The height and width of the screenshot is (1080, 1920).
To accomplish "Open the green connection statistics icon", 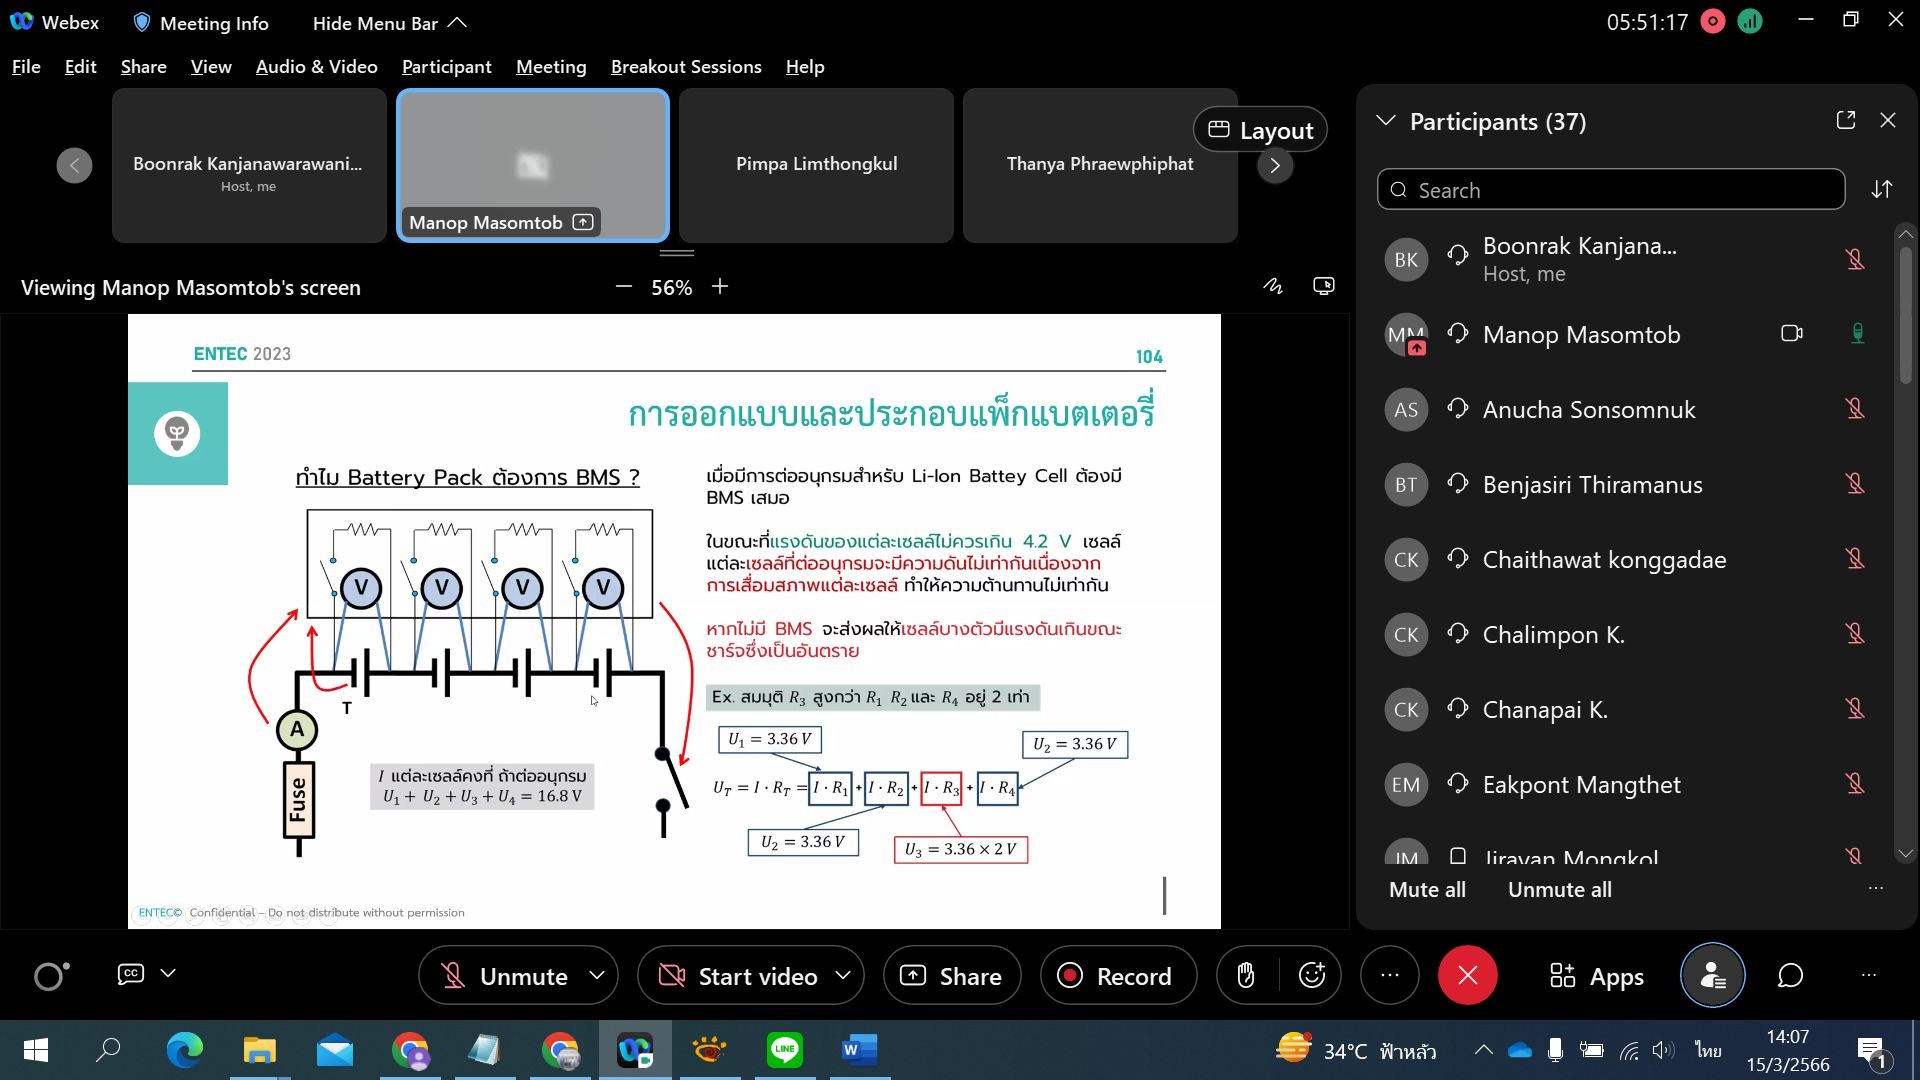I will point(1750,22).
